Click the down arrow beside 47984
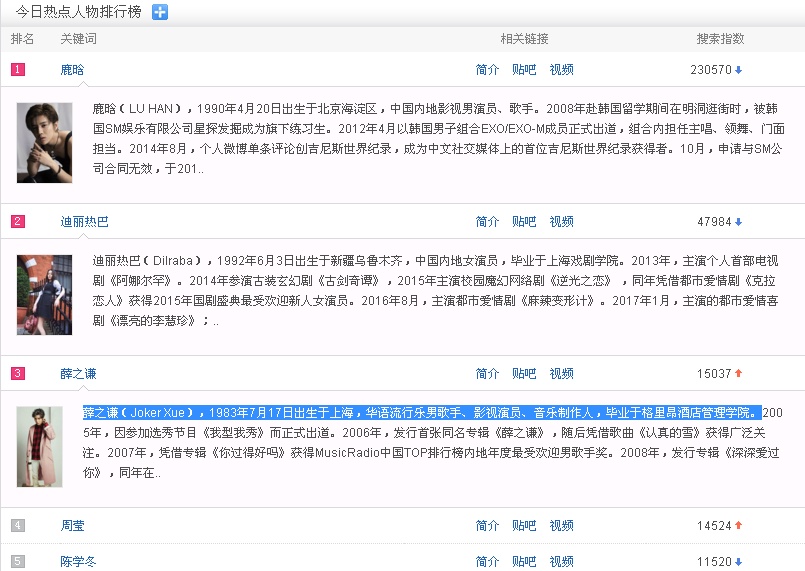The height and width of the screenshot is (571, 805). coord(738,222)
